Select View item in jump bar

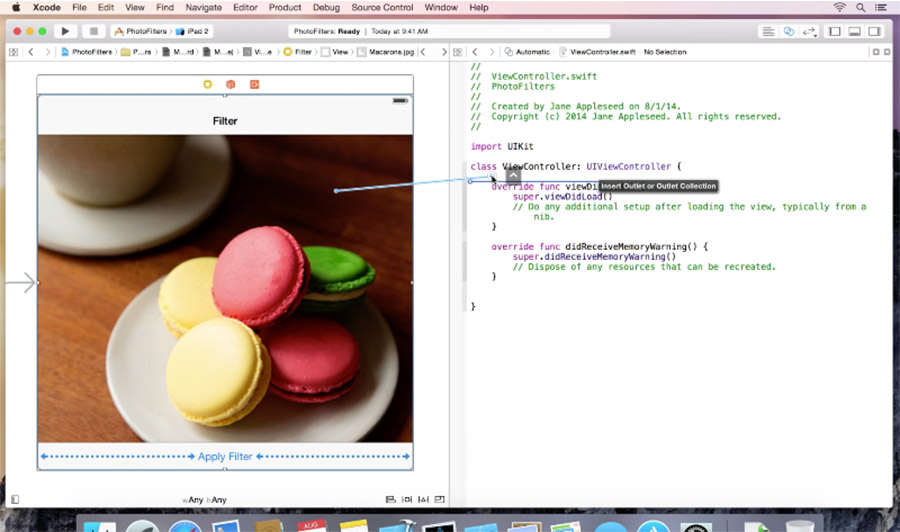[x=335, y=52]
